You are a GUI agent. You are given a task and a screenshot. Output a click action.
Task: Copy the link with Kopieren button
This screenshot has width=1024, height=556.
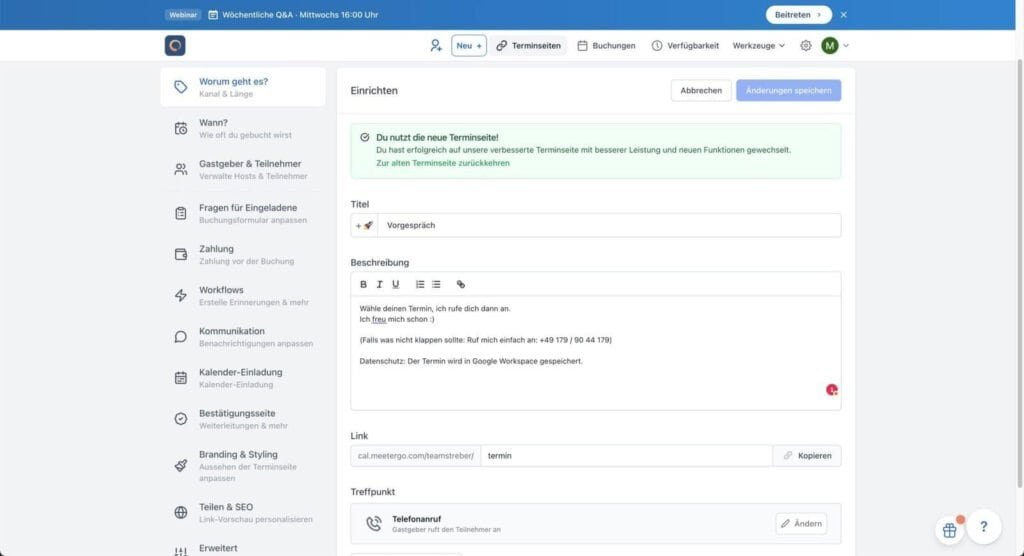807,455
